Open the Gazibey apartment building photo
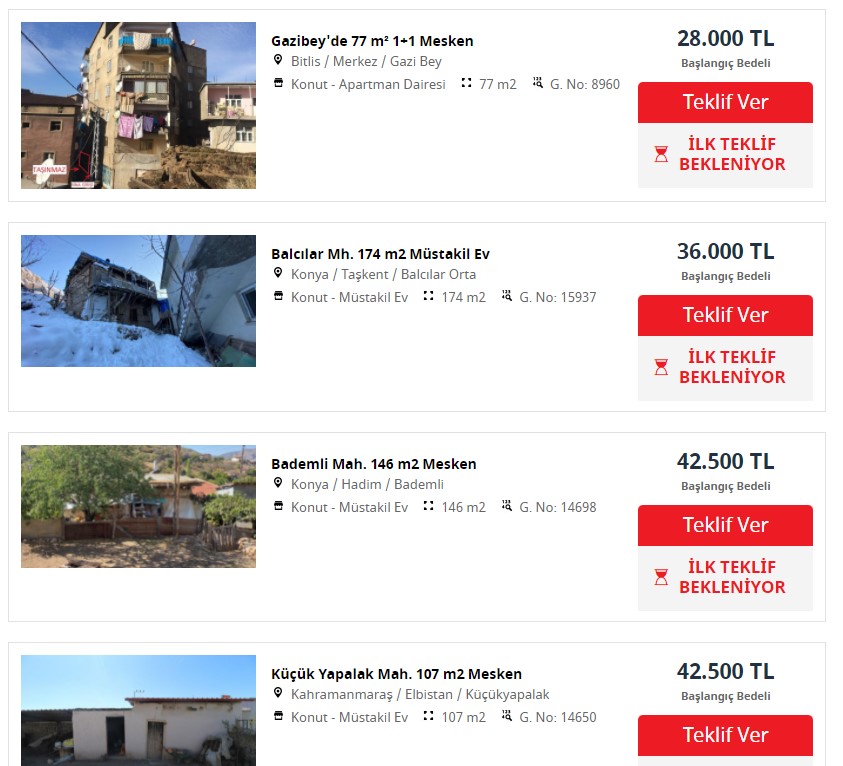 point(138,105)
